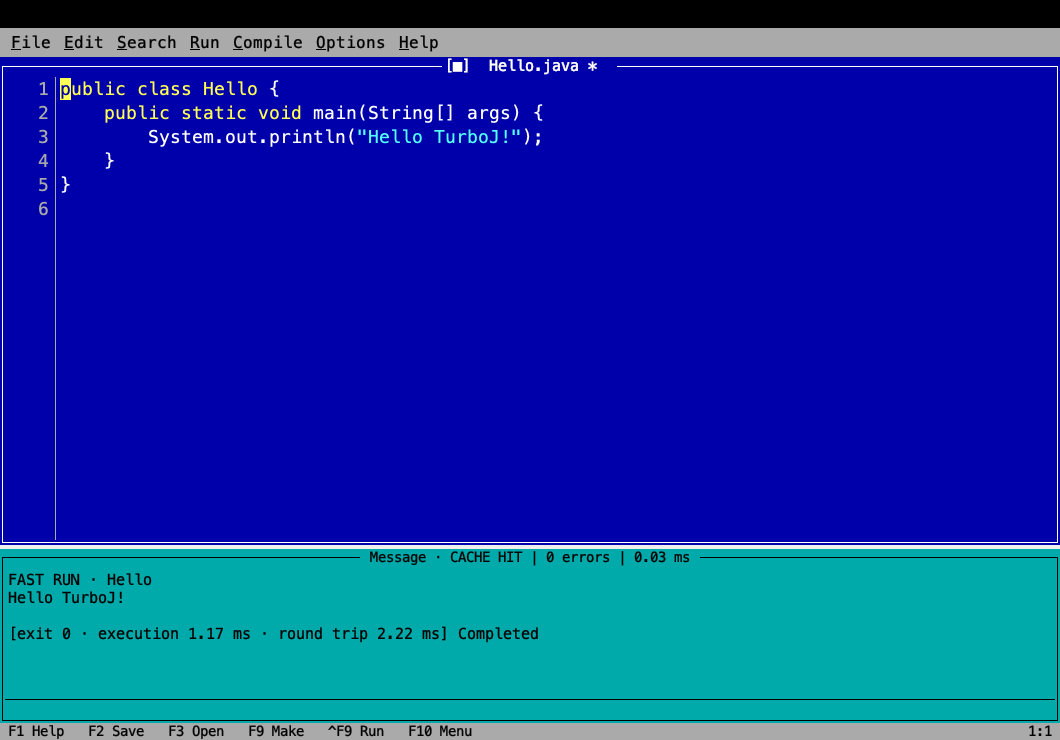Screen dimensions: 1060x740
Task: Click the 'exit 0' text in output
Action: click(x=43, y=634)
